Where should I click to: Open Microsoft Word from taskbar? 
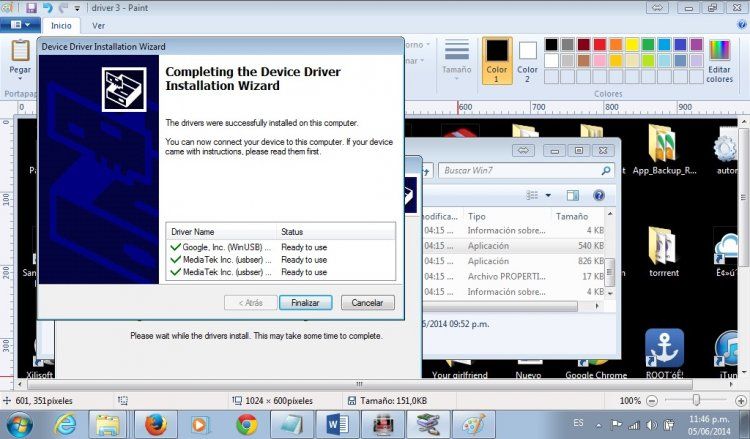pyautogui.click(x=337, y=424)
